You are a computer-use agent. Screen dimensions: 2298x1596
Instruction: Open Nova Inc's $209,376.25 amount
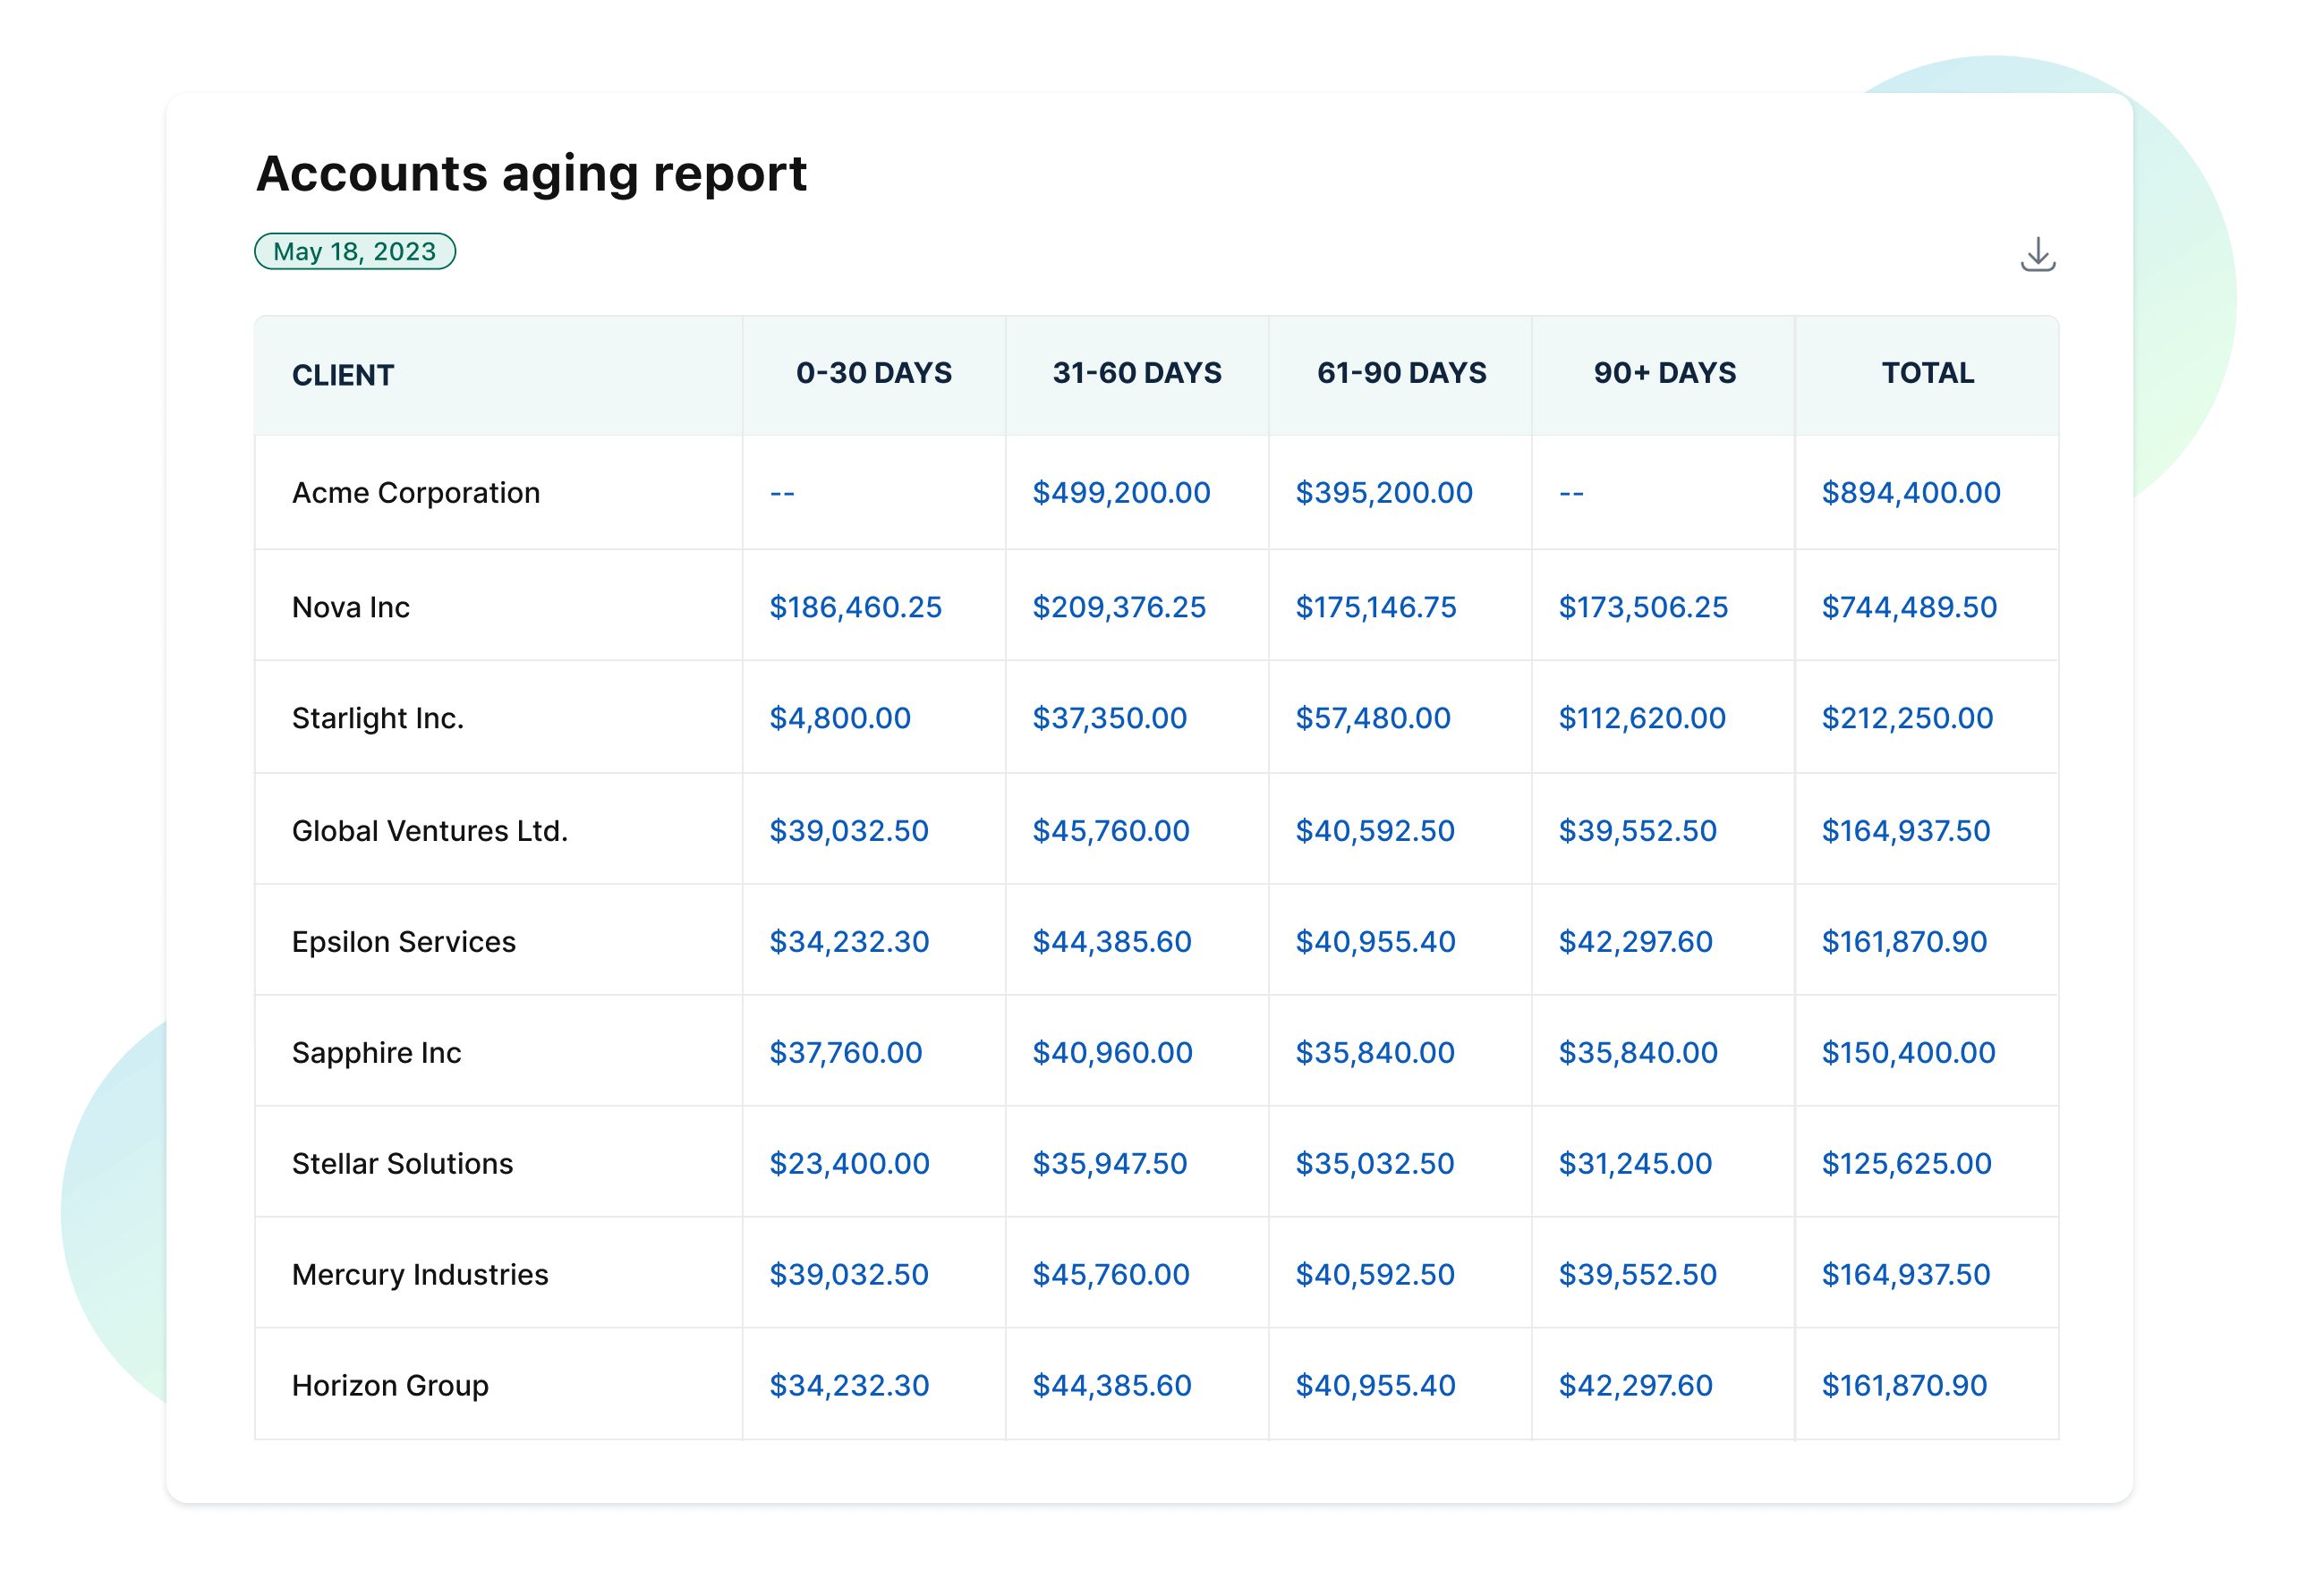point(1119,607)
